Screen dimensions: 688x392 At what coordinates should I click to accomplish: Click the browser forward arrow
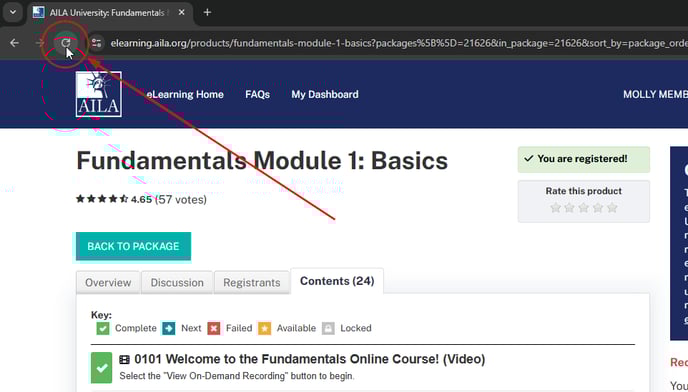coord(40,43)
